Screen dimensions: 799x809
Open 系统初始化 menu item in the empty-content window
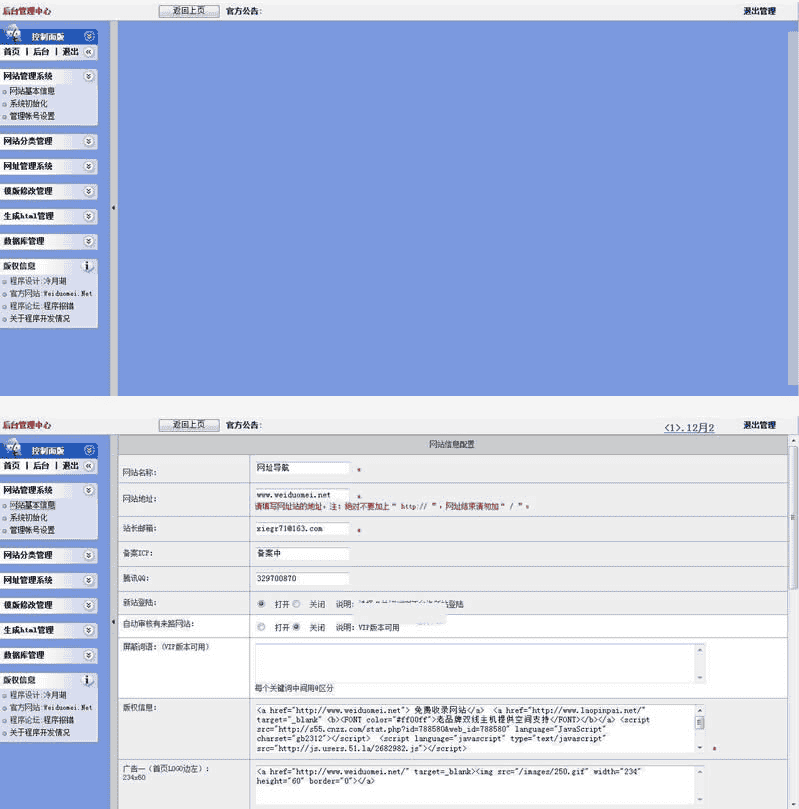point(28,104)
